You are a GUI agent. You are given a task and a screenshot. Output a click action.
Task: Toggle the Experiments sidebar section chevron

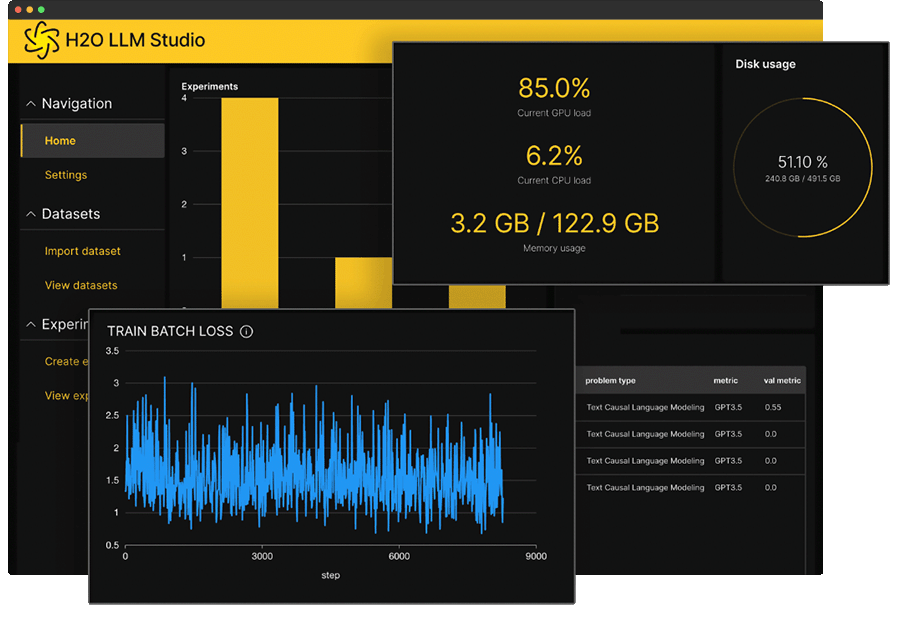click(31, 324)
